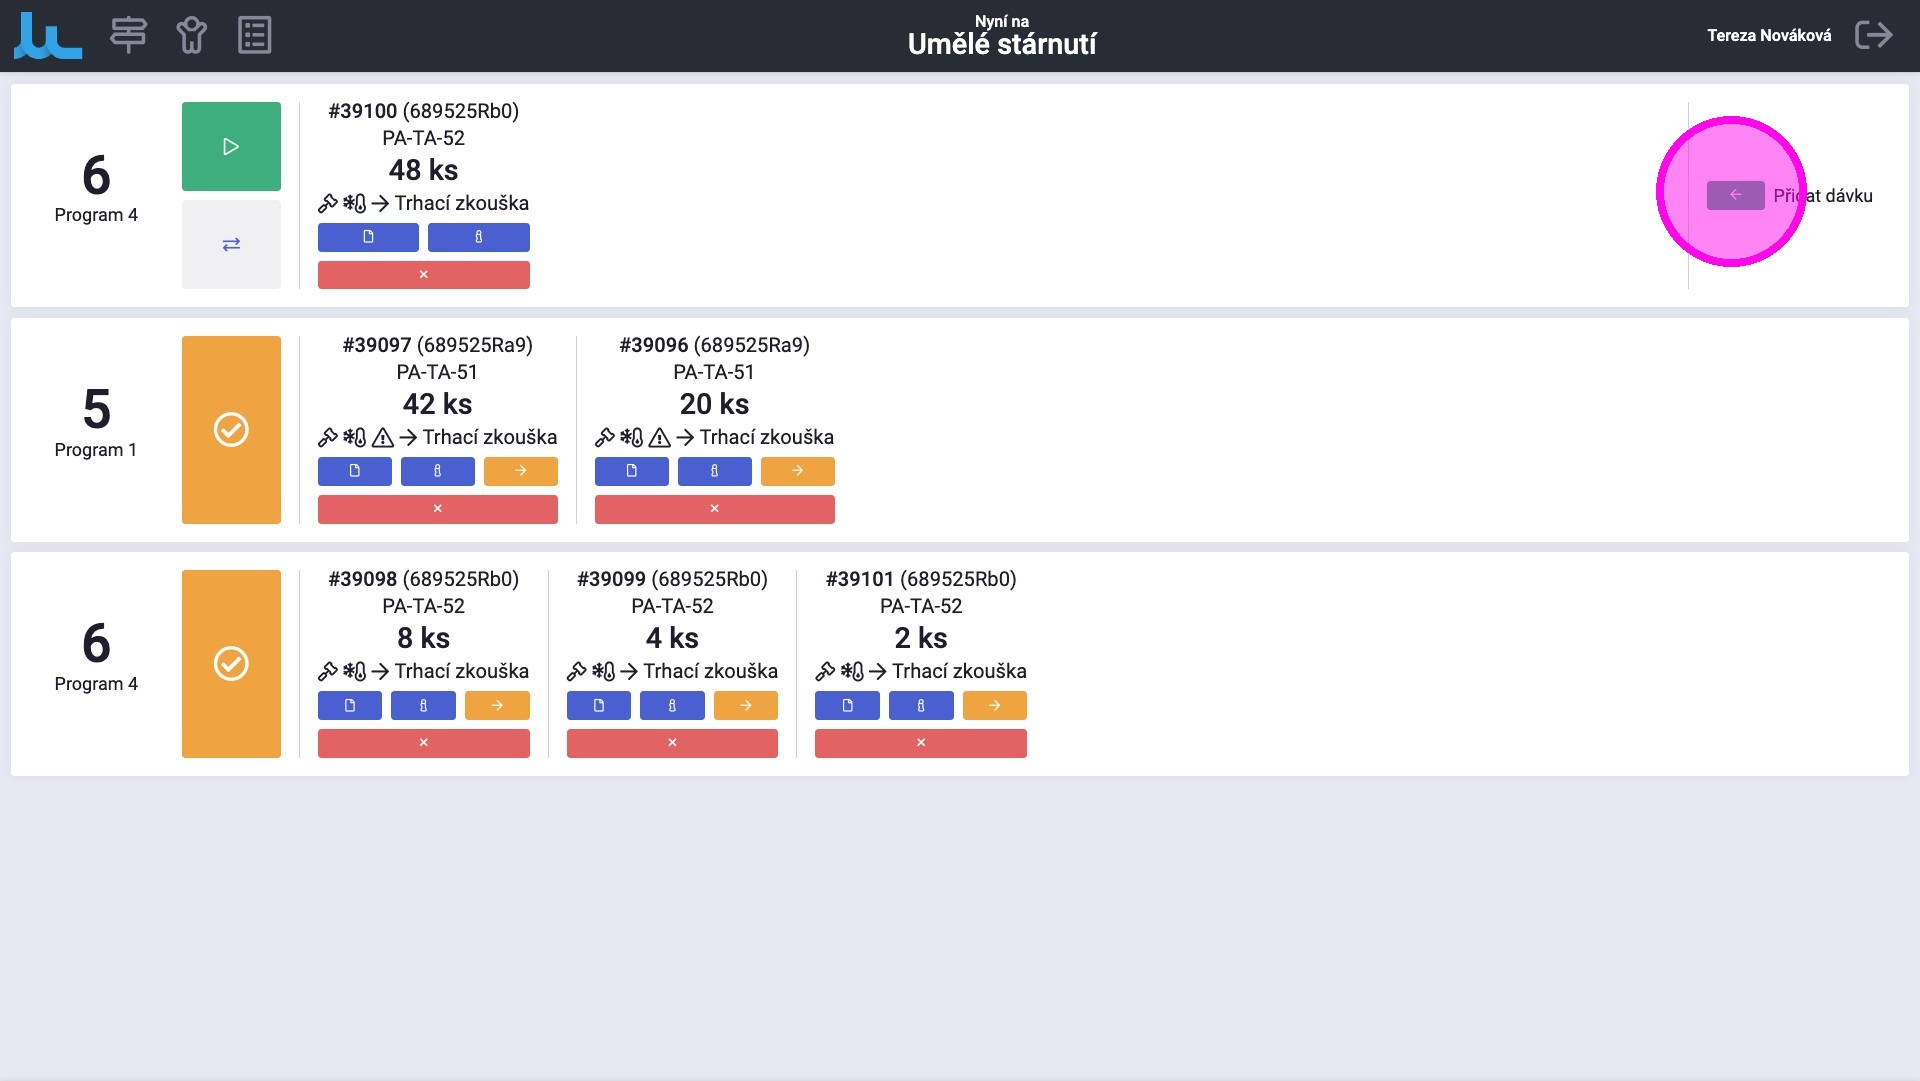
Task: Click the thermometer button for batch #39096
Action: (x=714, y=471)
